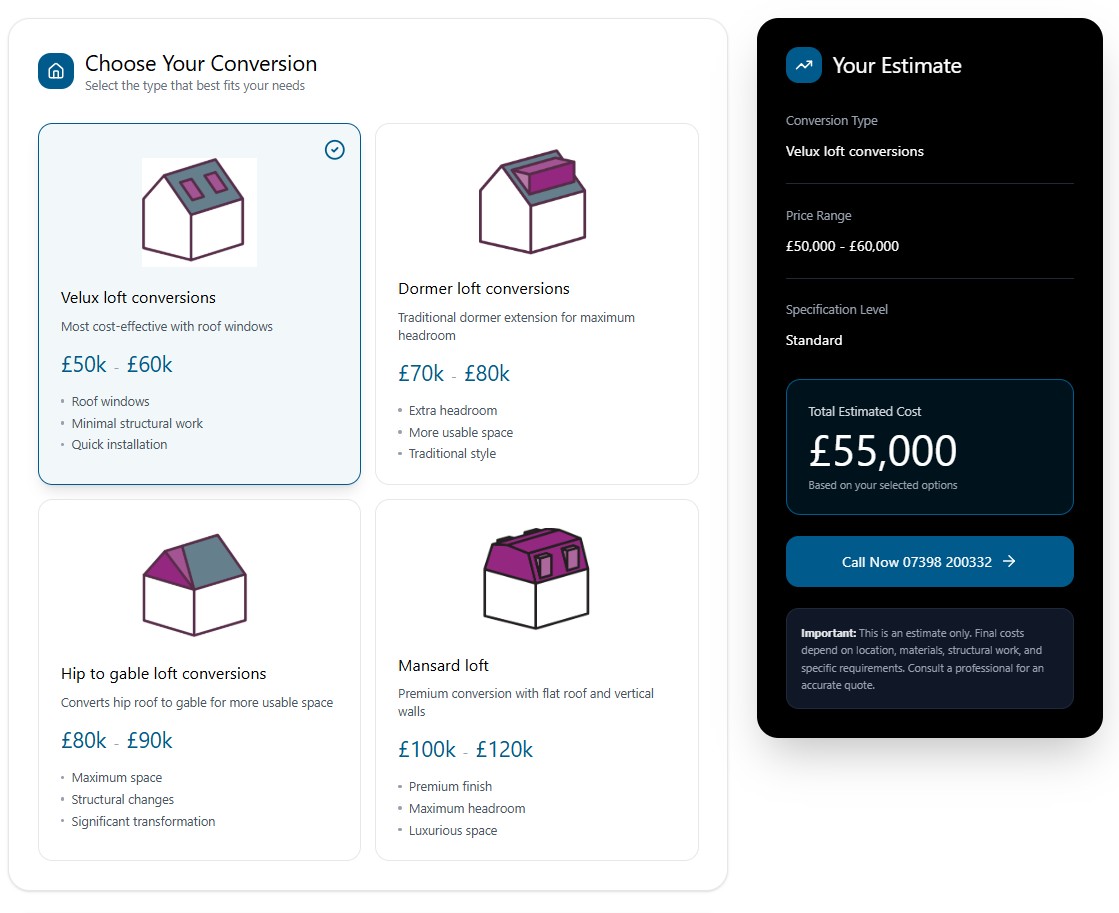Click the Total Estimated Cost £55,000 display
Viewport: 1119px width, 913px height.
tap(929, 447)
